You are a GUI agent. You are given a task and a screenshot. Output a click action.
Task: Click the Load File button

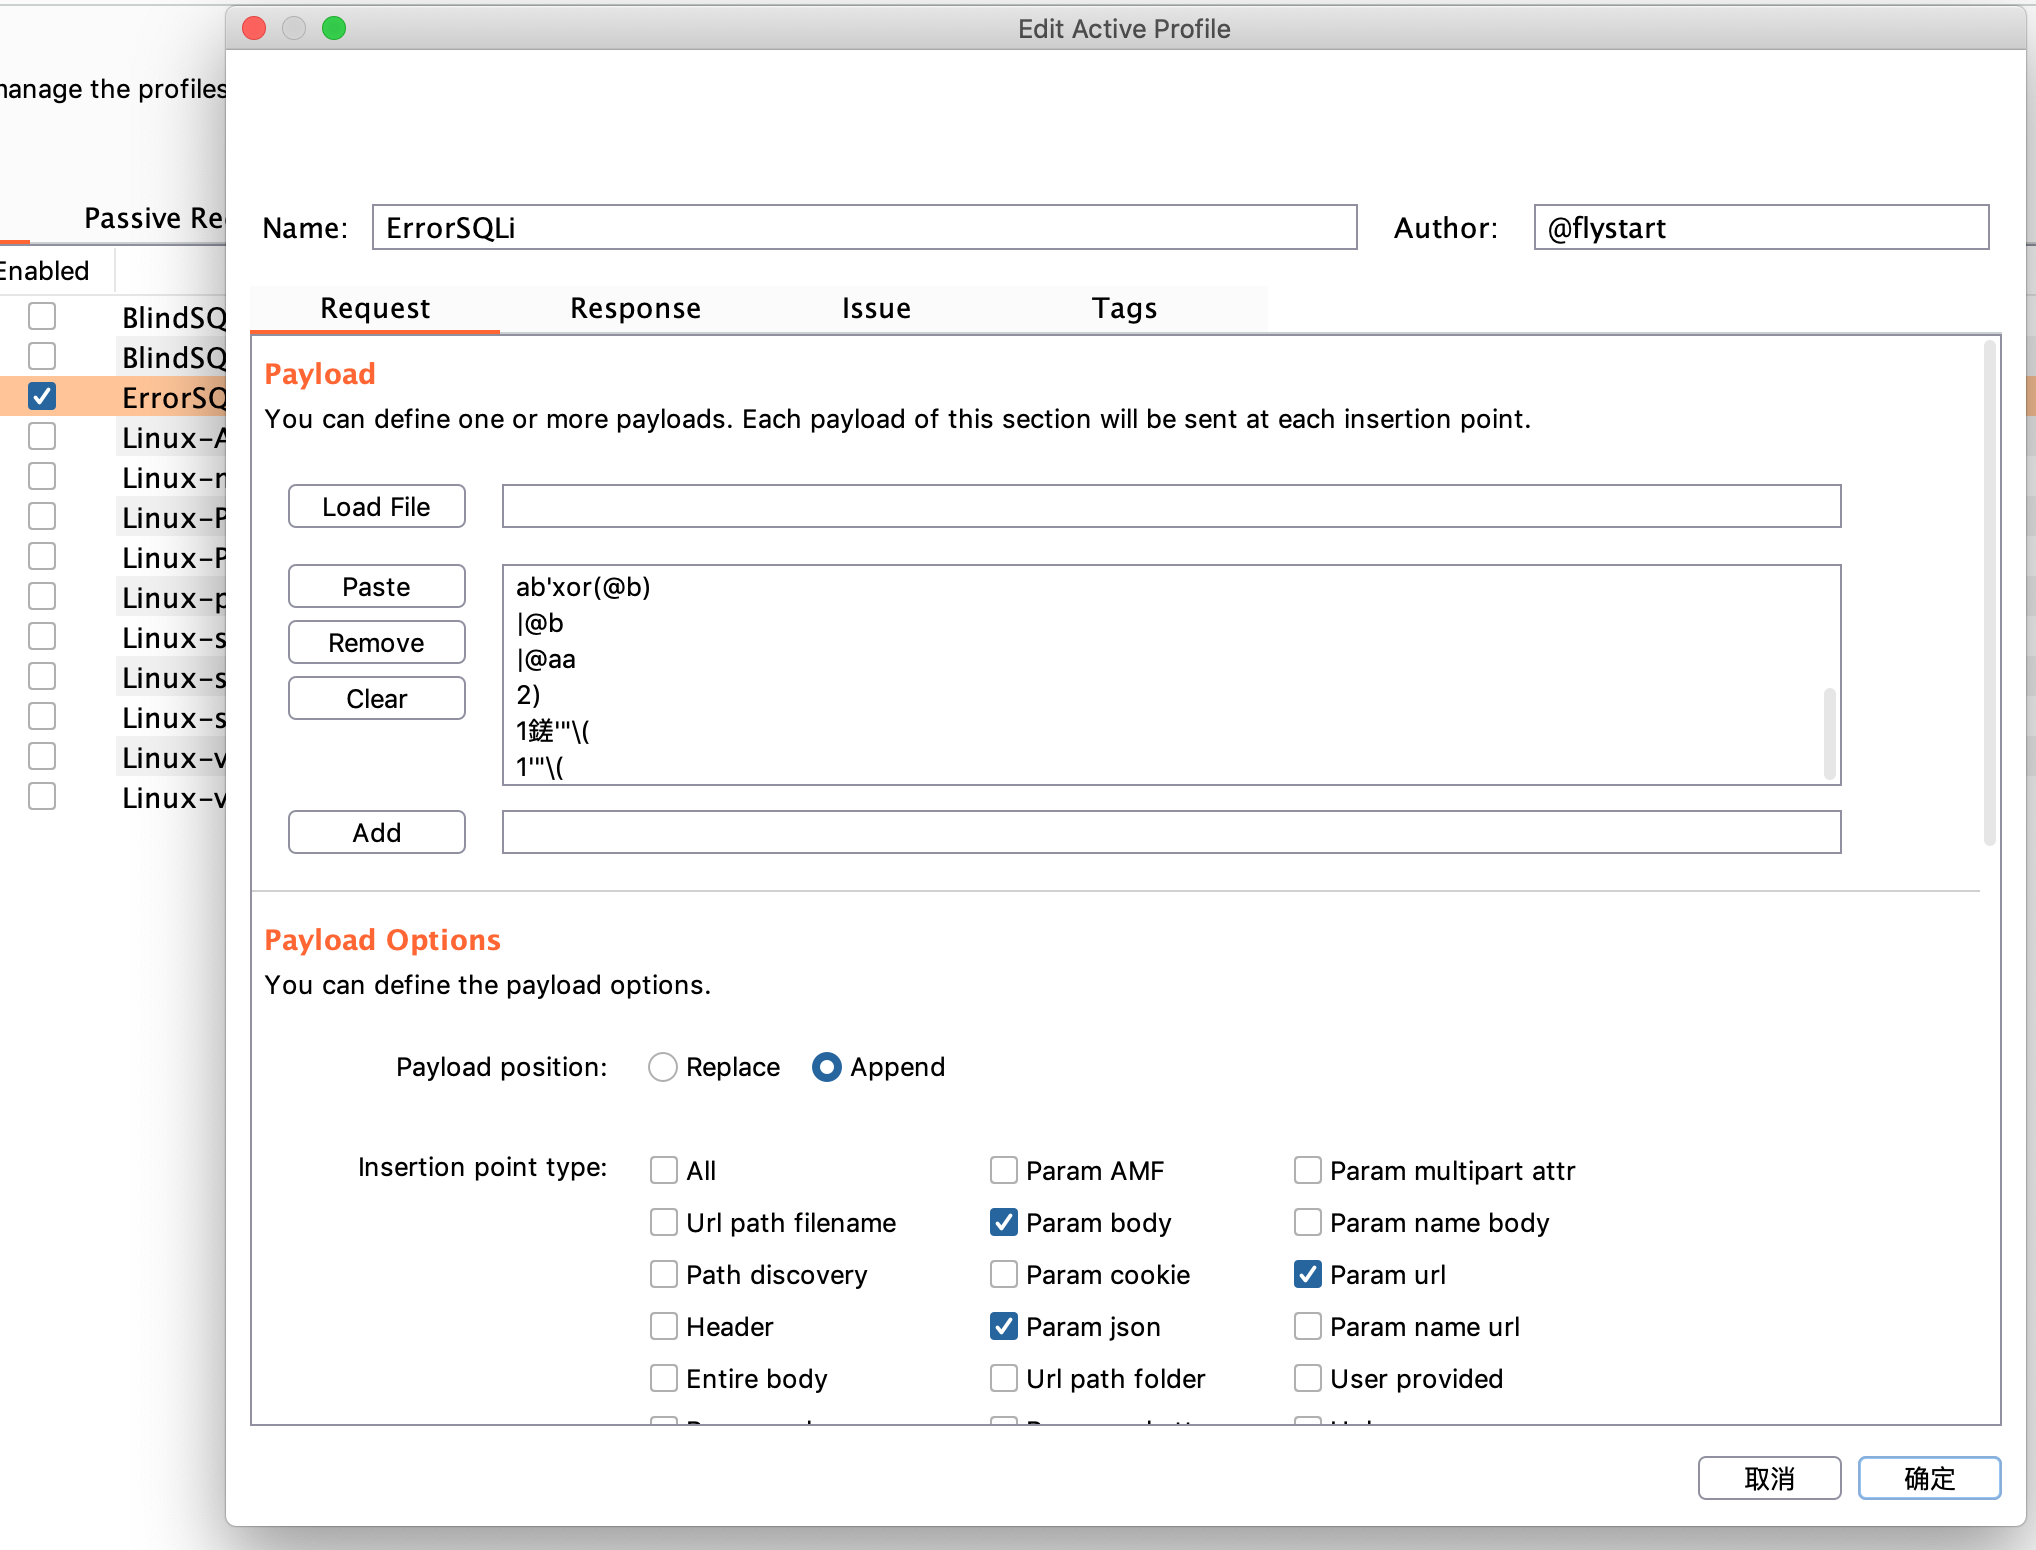tap(376, 506)
